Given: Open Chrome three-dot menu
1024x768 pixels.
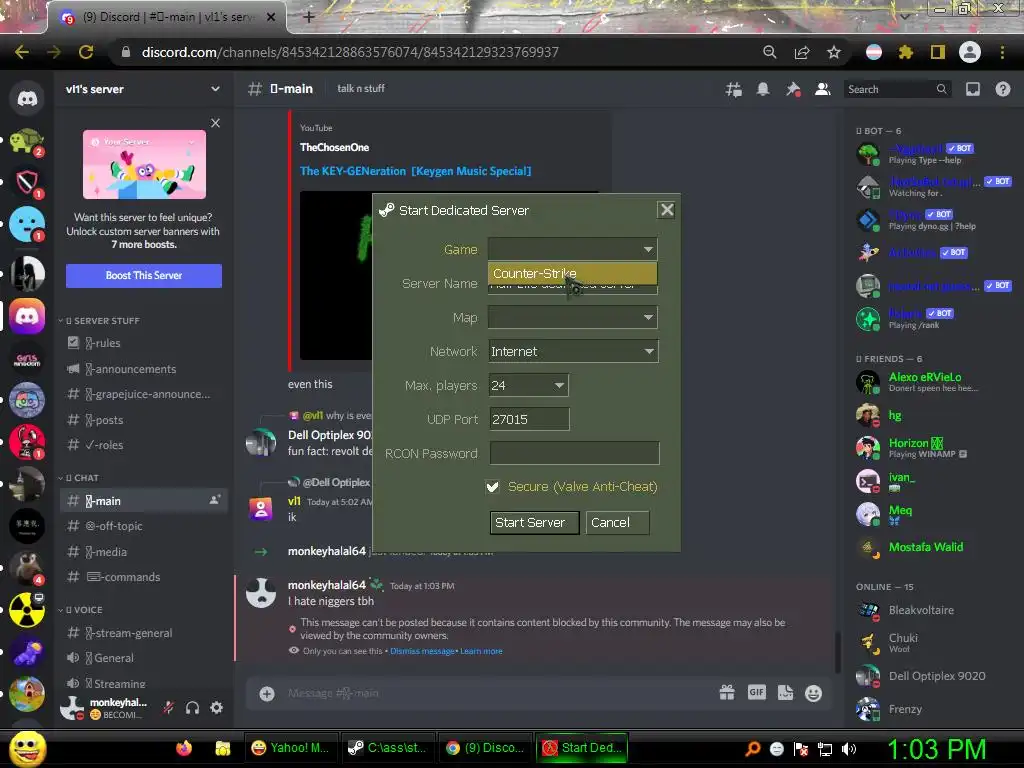Looking at the screenshot, I should tap(1002, 52).
